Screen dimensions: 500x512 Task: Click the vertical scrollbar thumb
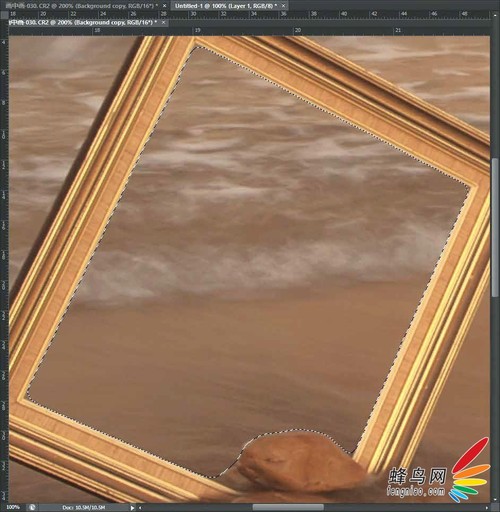coord(495,227)
